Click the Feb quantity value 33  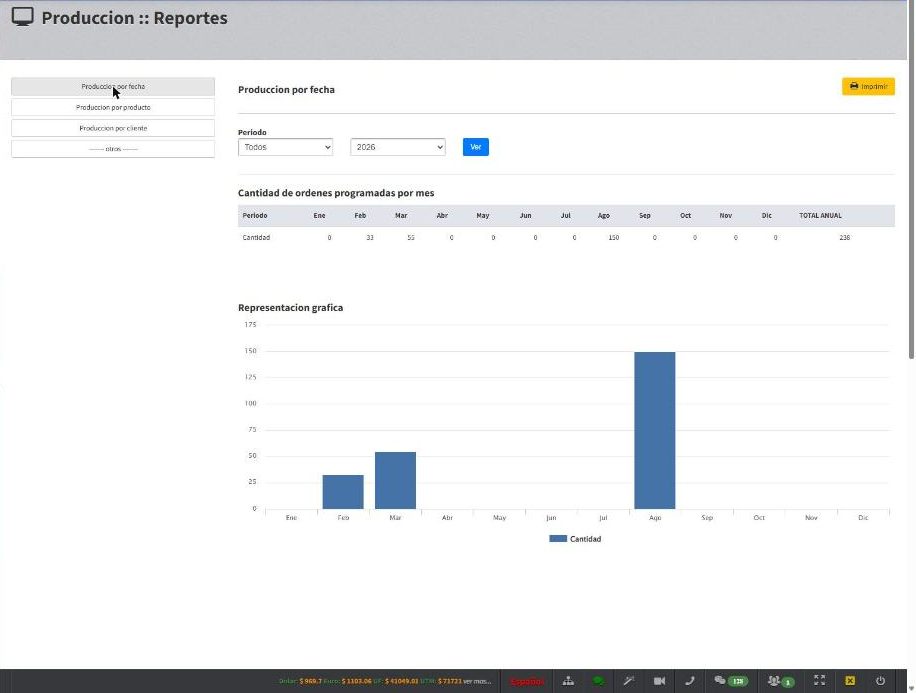point(370,238)
